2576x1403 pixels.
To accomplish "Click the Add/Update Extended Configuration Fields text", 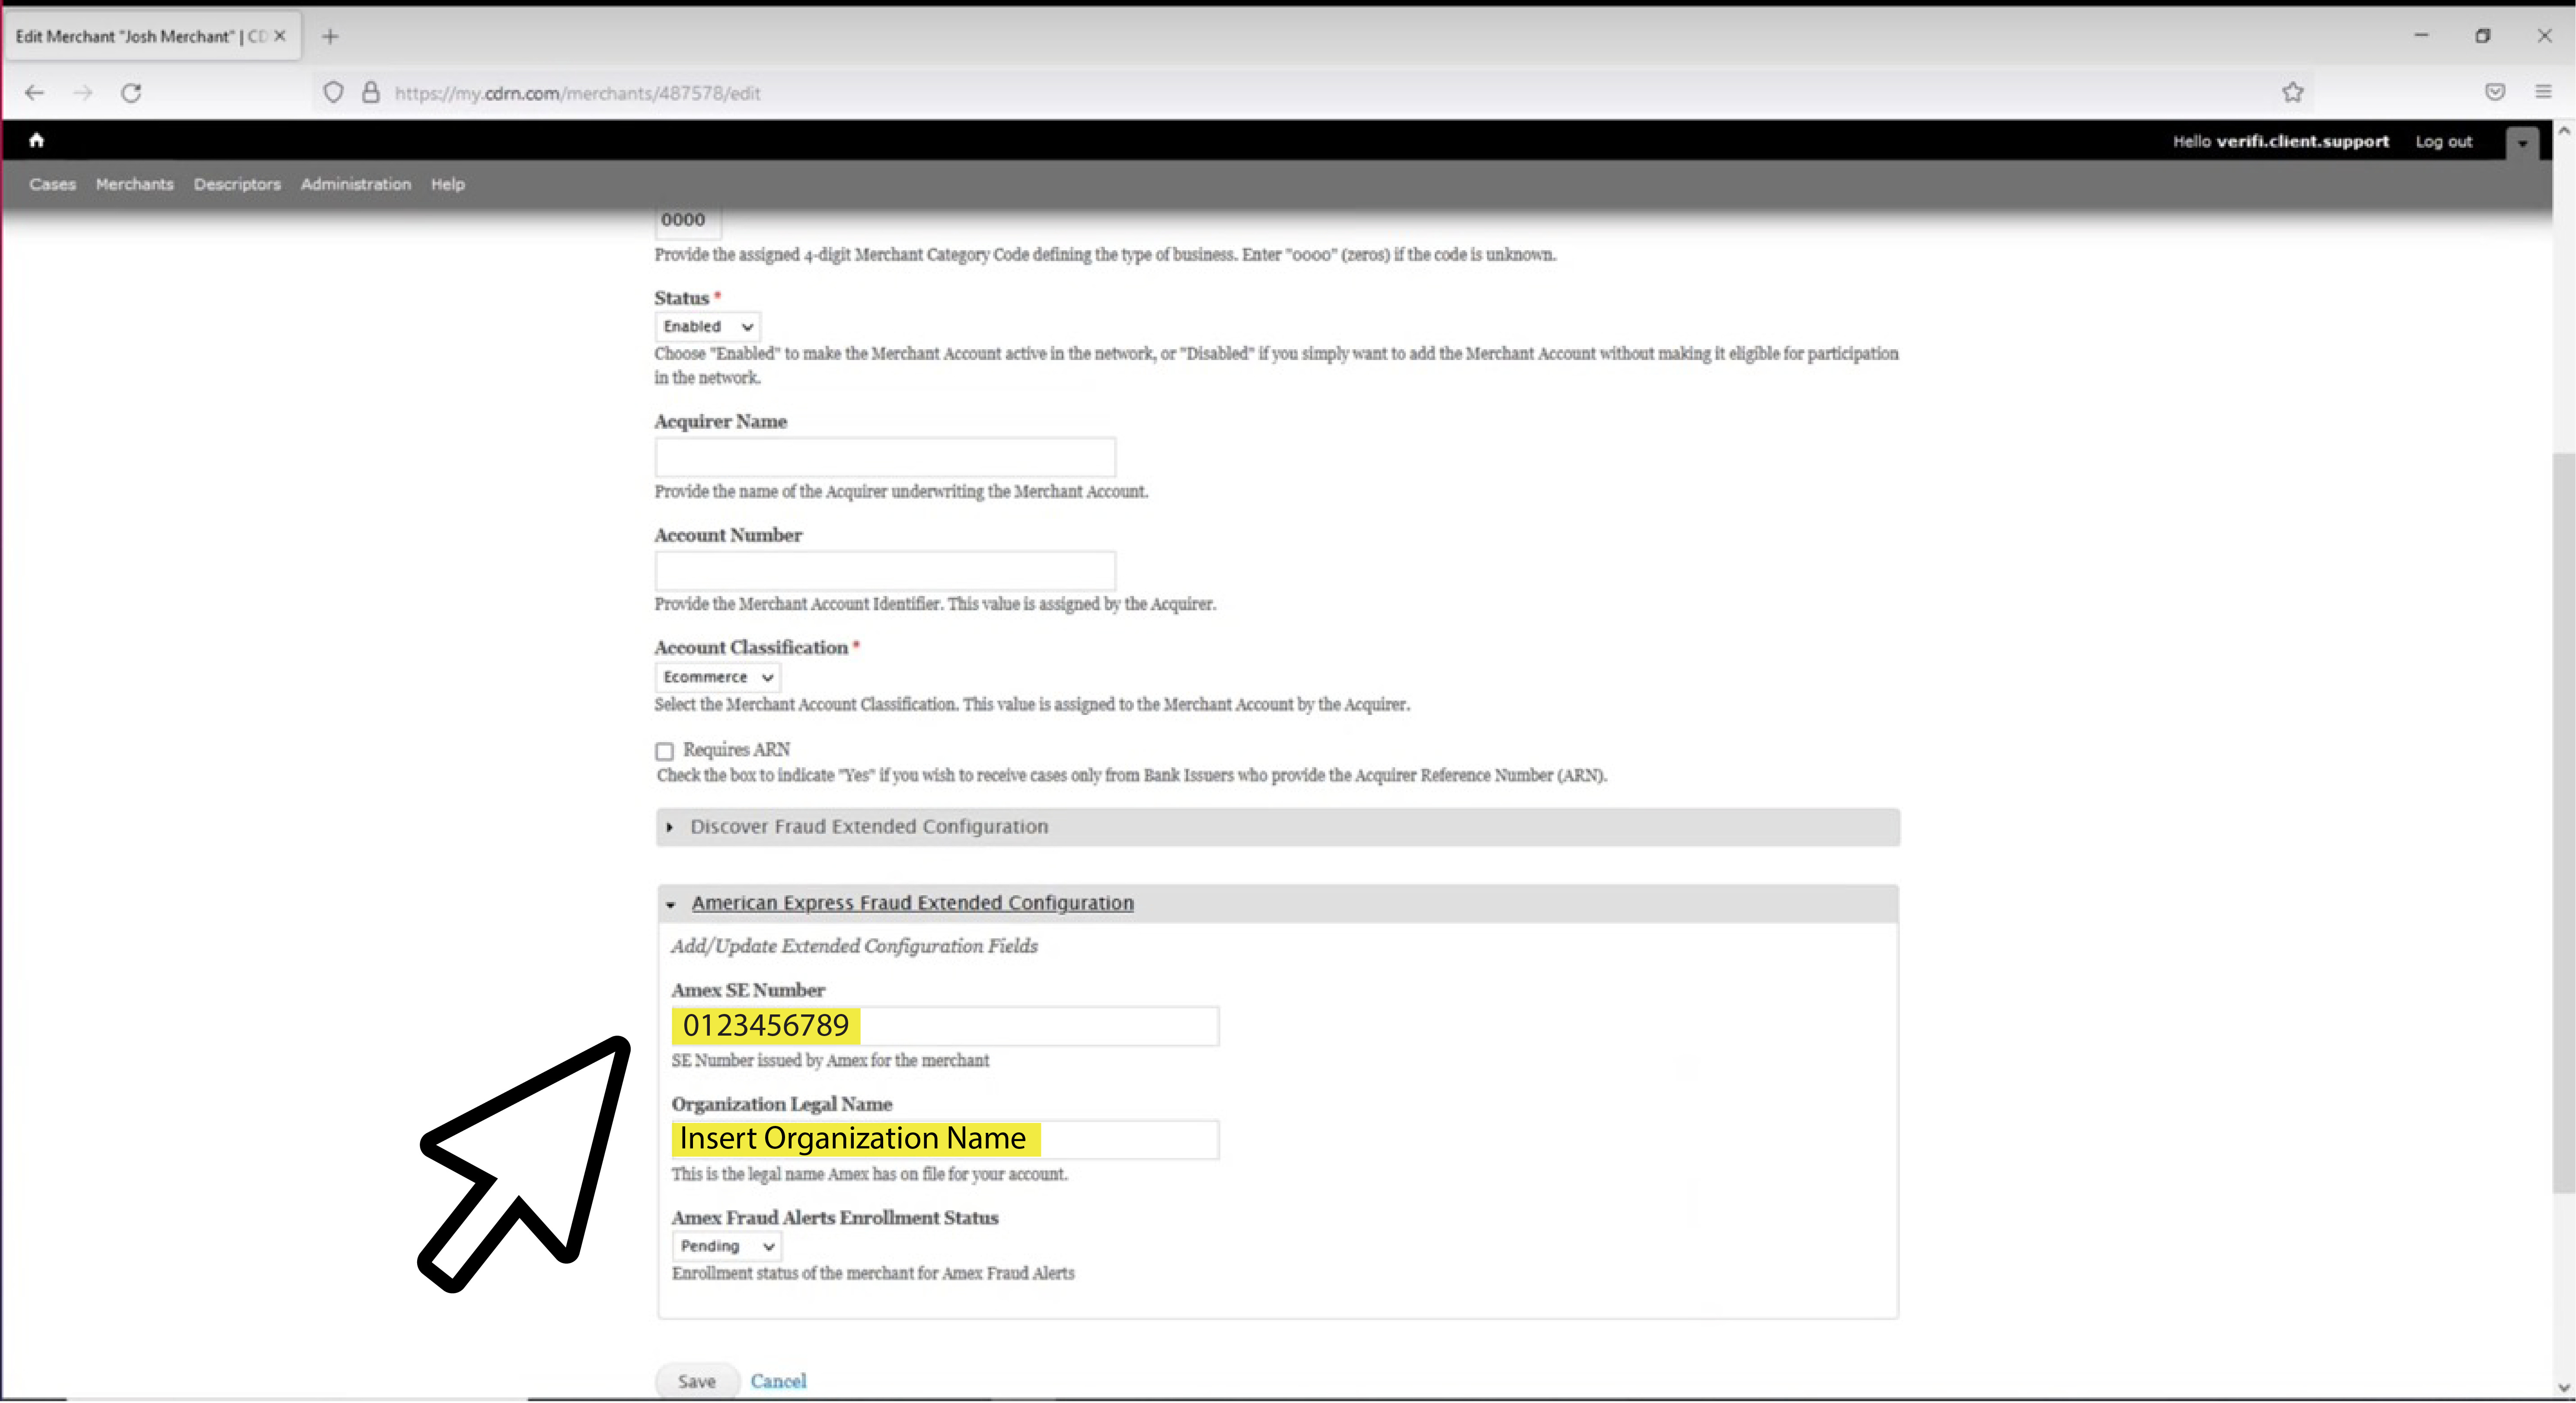I will pos(854,946).
